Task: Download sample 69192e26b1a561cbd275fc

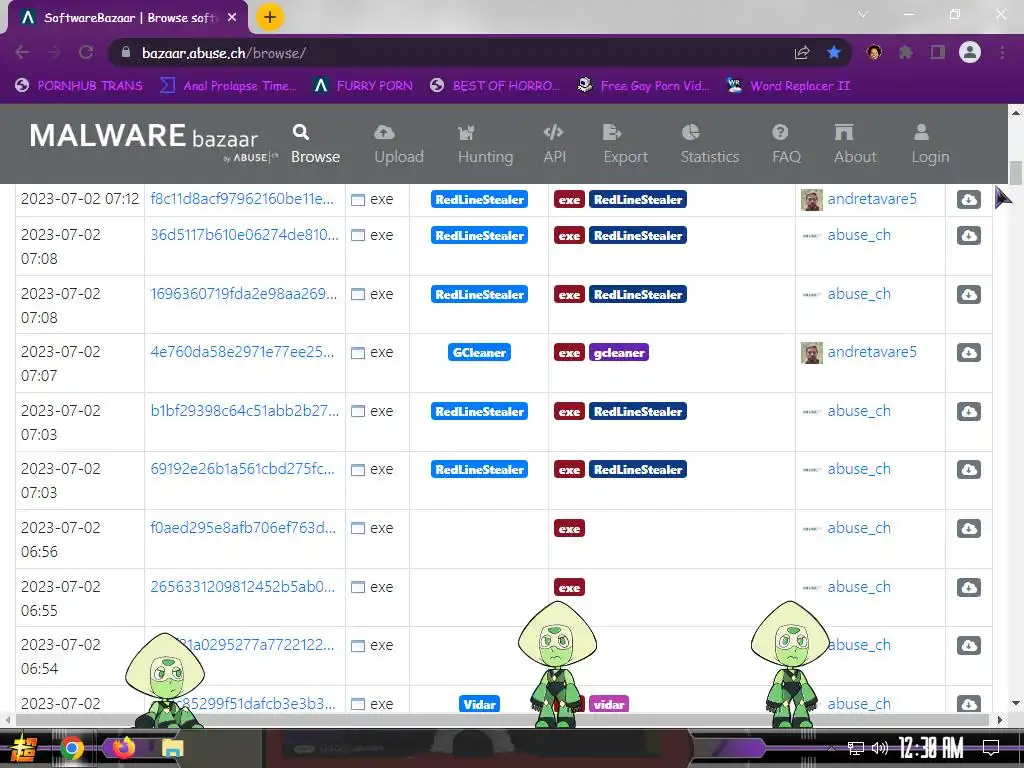Action: point(968,470)
